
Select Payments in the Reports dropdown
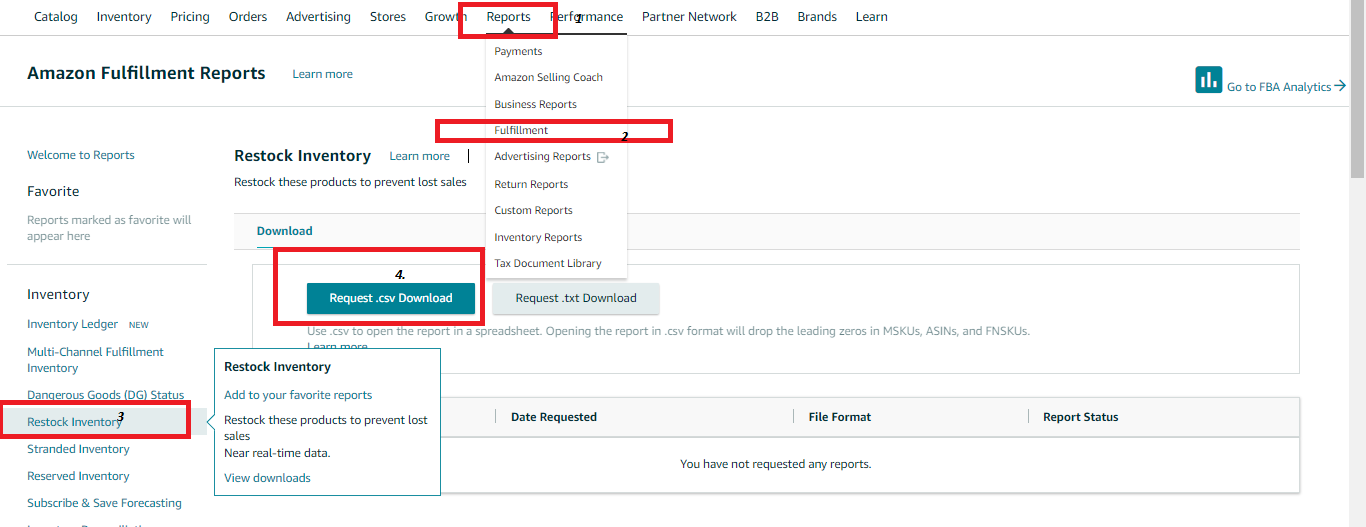pyautogui.click(x=518, y=51)
